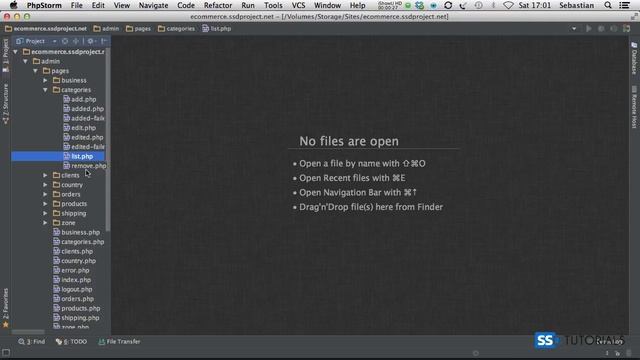Open the 6: TODO tool window
The image size is (640, 360).
pyautogui.click(x=71, y=342)
